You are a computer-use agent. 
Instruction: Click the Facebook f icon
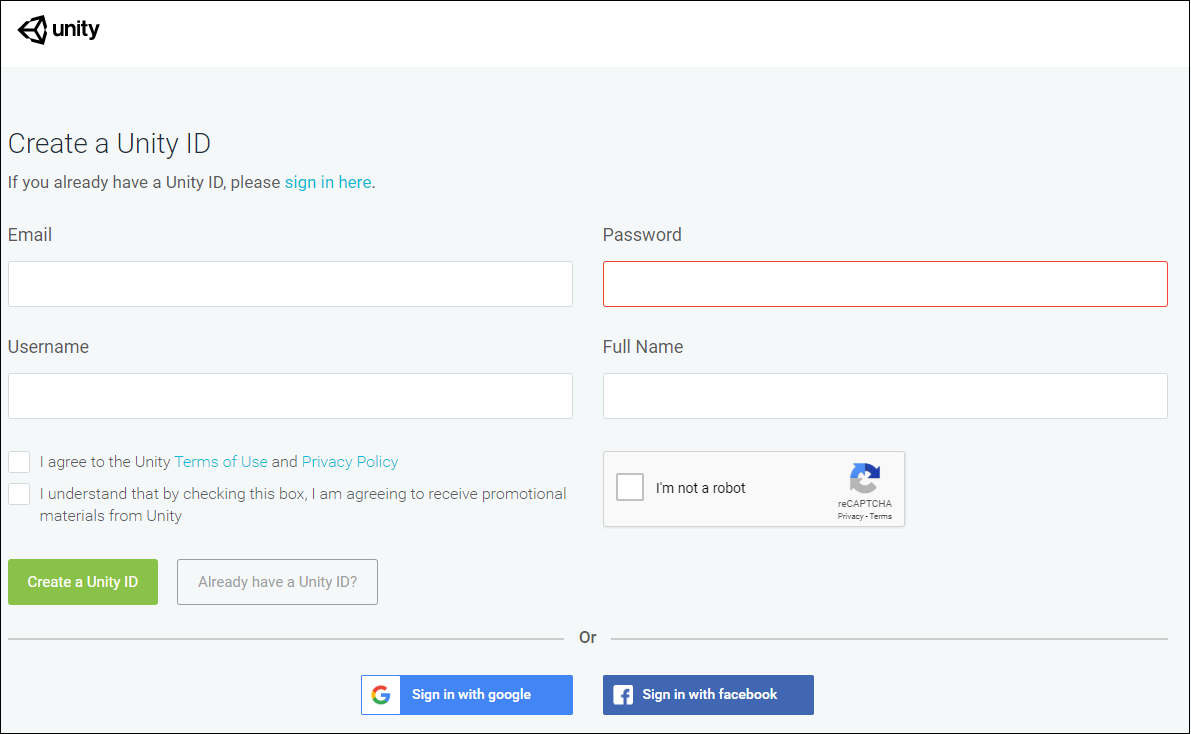[622, 695]
